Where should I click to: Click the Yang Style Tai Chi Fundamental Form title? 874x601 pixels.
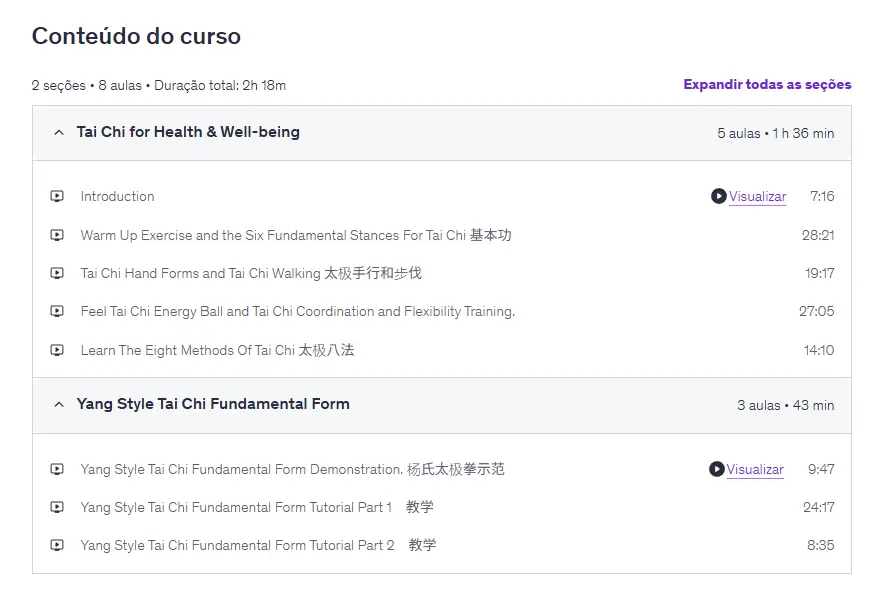[x=213, y=404]
